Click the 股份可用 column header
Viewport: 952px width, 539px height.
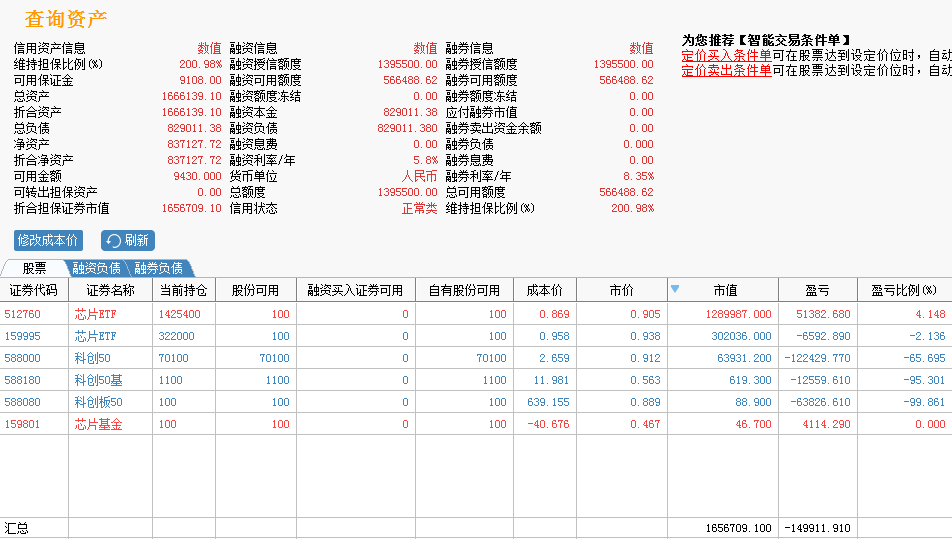click(x=256, y=290)
